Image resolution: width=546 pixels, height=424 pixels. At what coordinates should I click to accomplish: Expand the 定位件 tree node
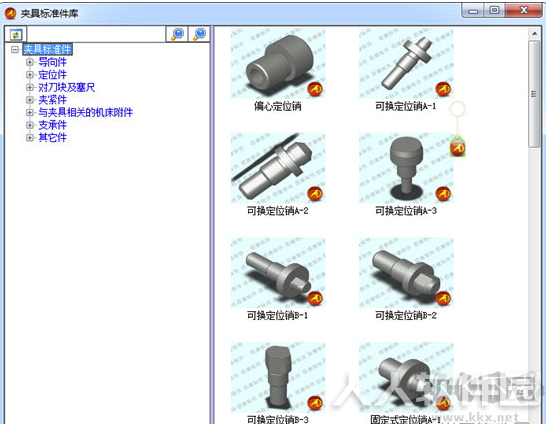click(x=30, y=75)
